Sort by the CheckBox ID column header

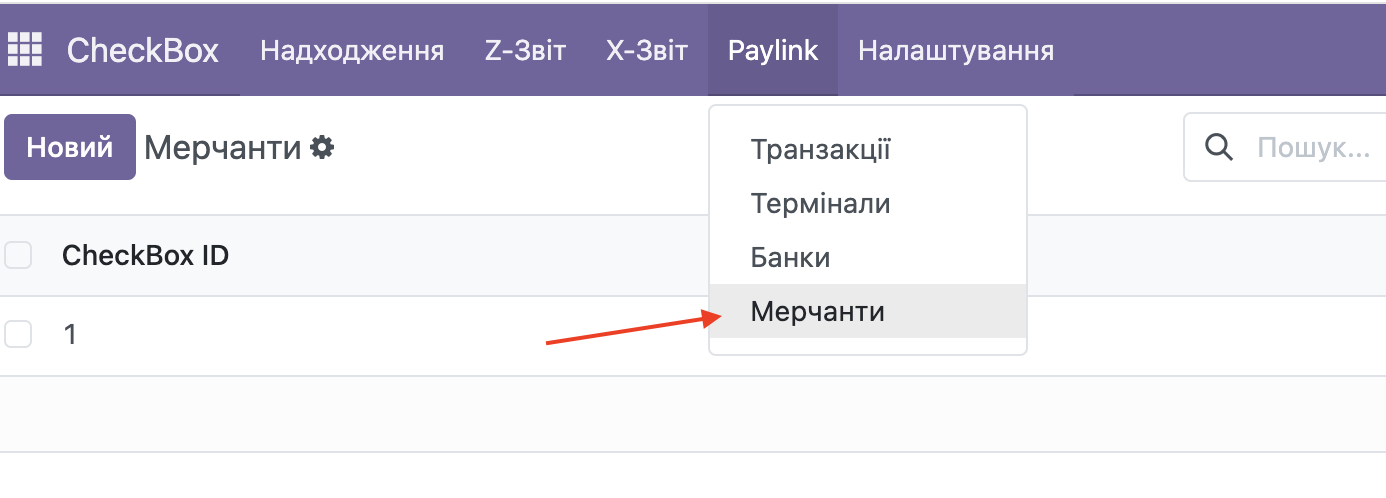pyautogui.click(x=145, y=256)
